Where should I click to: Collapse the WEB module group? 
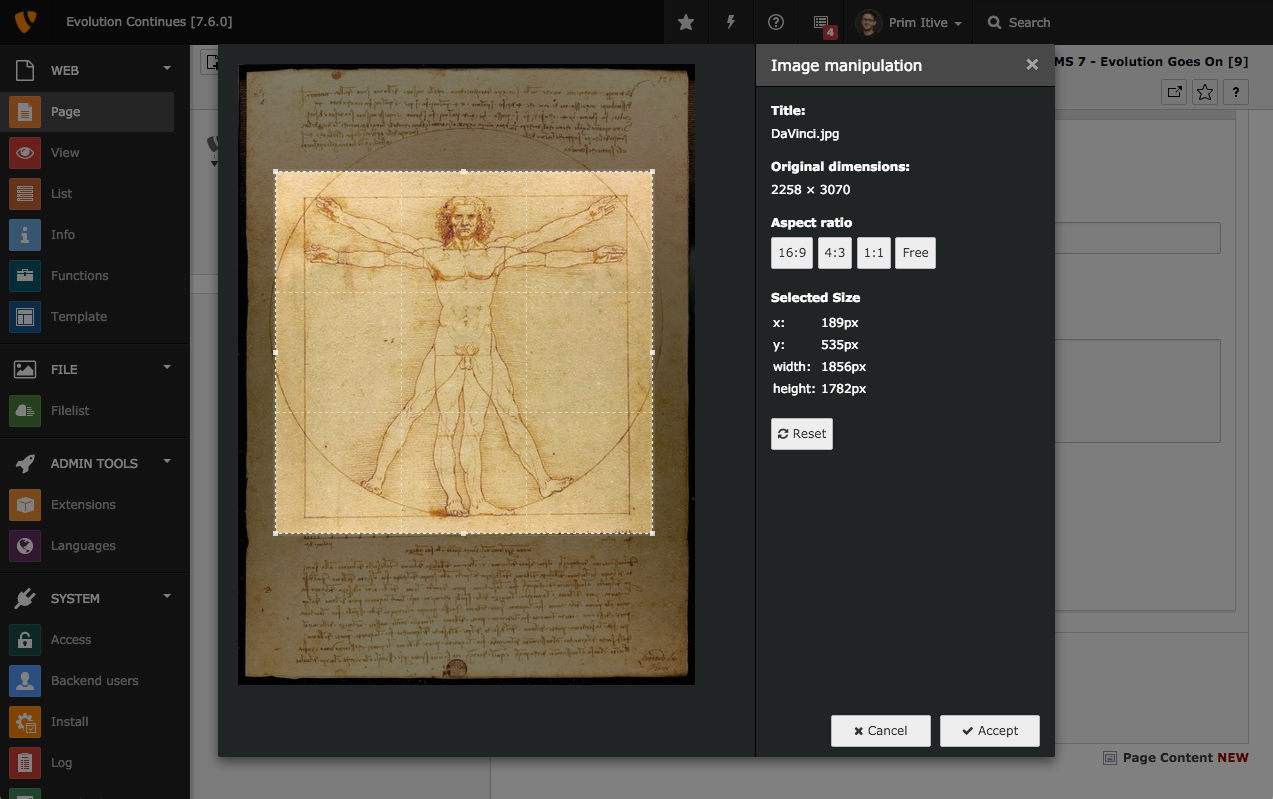click(167, 69)
